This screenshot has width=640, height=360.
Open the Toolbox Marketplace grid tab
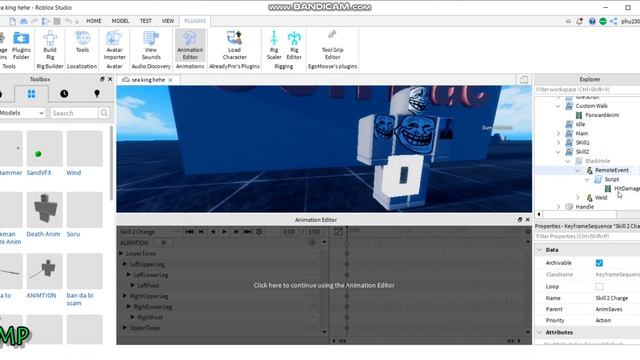pyautogui.click(x=31, y=94)
